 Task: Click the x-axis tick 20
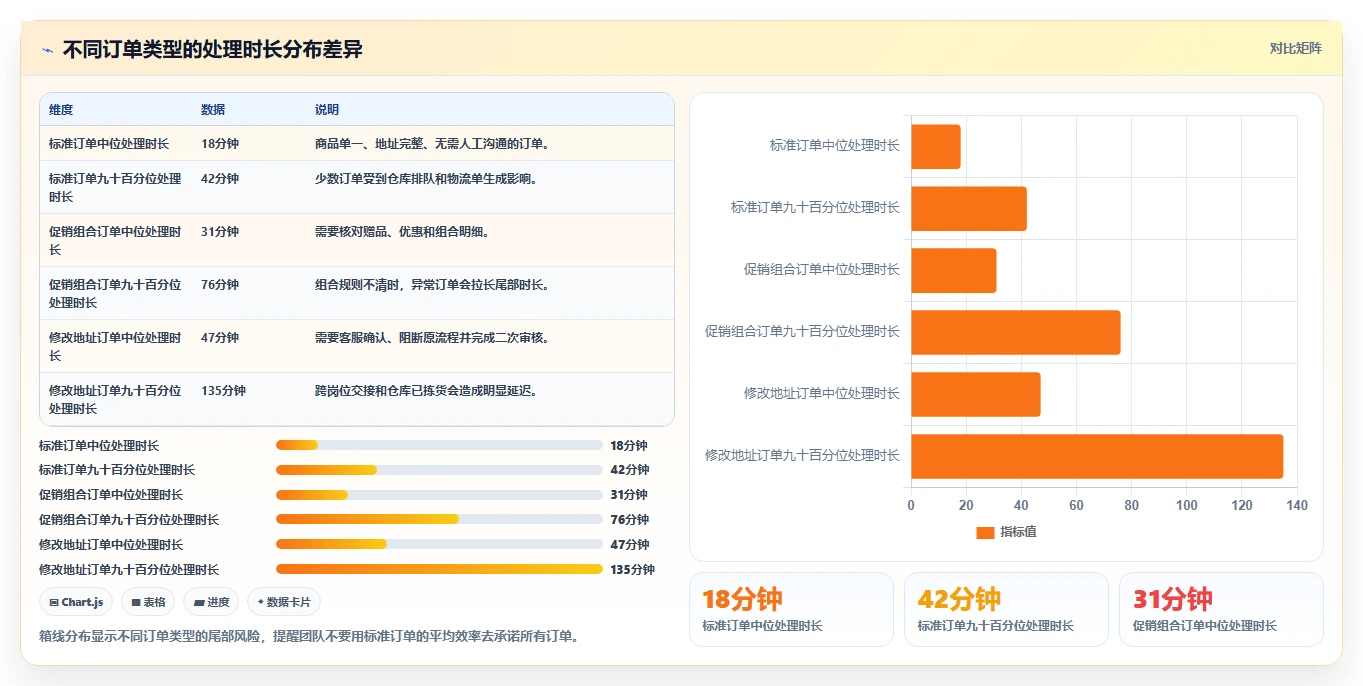[966, 505]
